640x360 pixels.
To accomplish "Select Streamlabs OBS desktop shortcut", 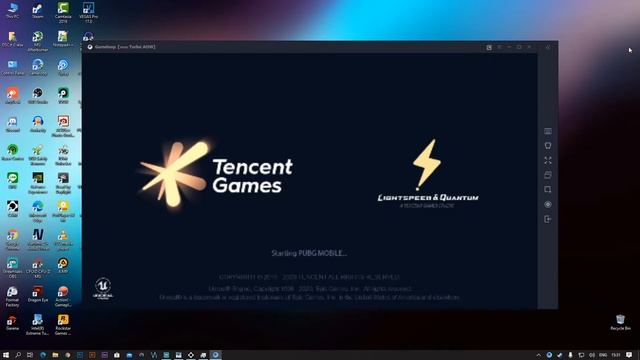I will coord(12,268).
